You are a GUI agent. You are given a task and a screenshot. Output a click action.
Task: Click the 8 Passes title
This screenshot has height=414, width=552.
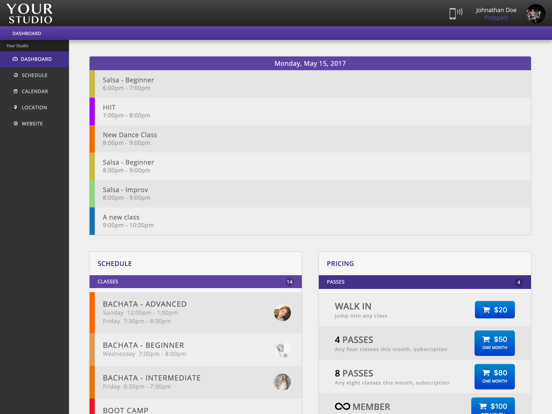click(354, 373)
